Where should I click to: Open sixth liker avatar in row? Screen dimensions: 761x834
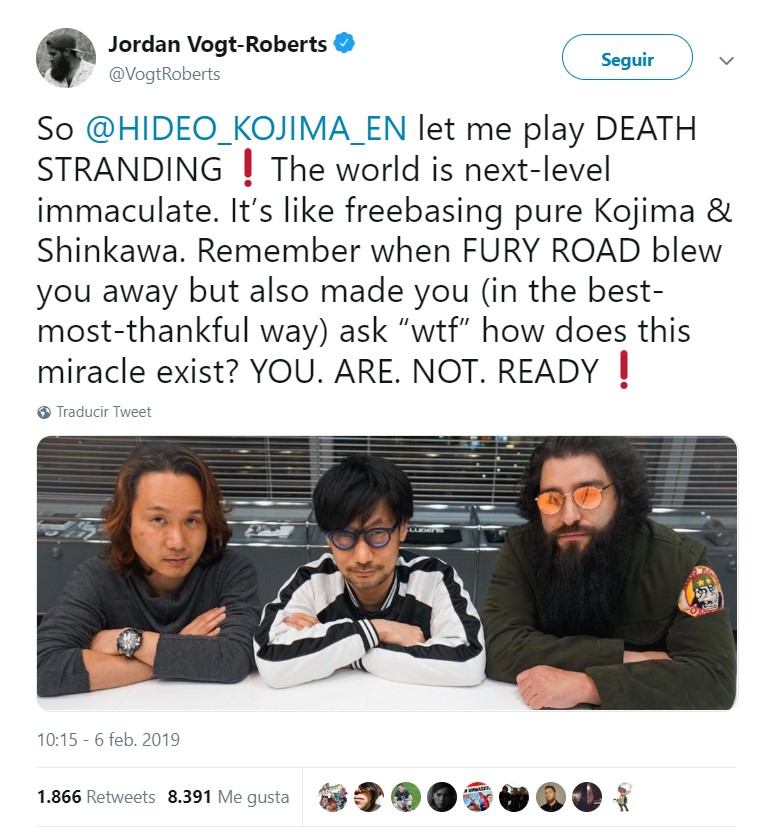coord(514,797)
